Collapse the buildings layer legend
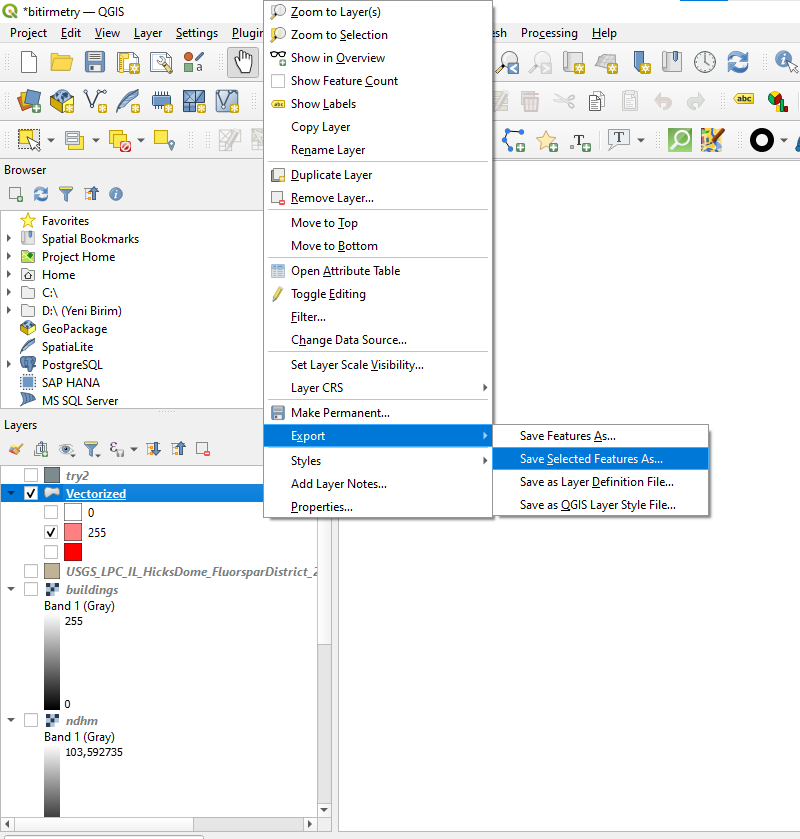800x839 pixels. point(11,589)
